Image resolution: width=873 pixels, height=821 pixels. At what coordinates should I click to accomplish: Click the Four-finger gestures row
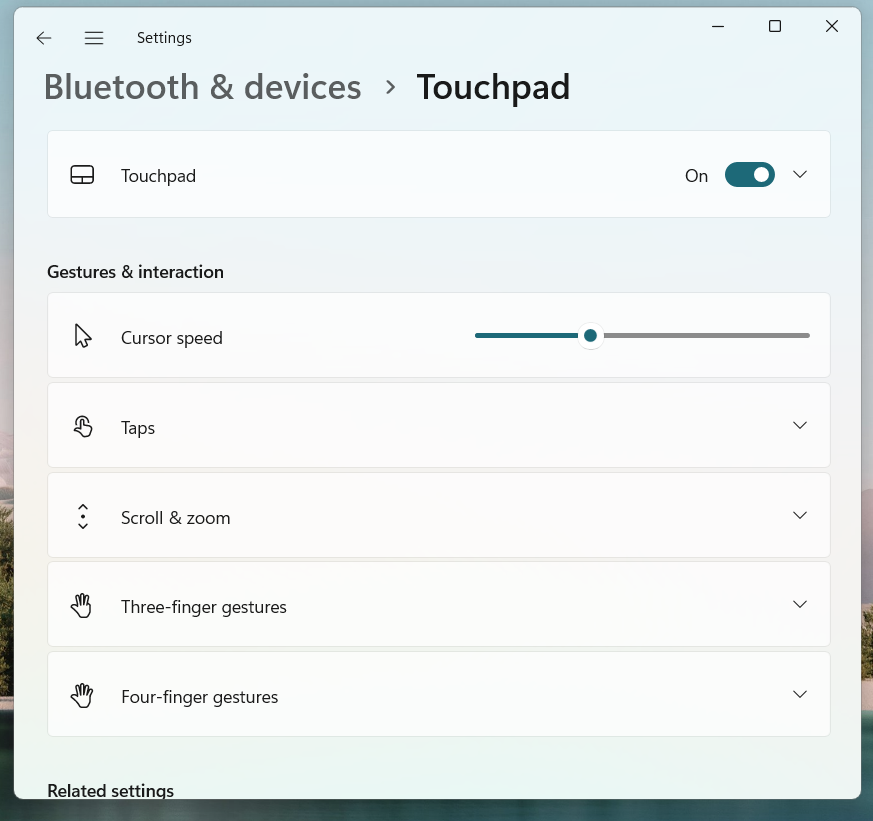click(438, 694)
